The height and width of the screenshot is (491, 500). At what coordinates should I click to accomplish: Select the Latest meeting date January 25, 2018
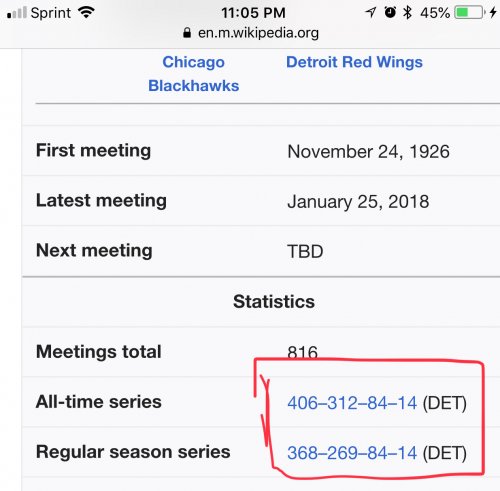[x=358, y=202]
